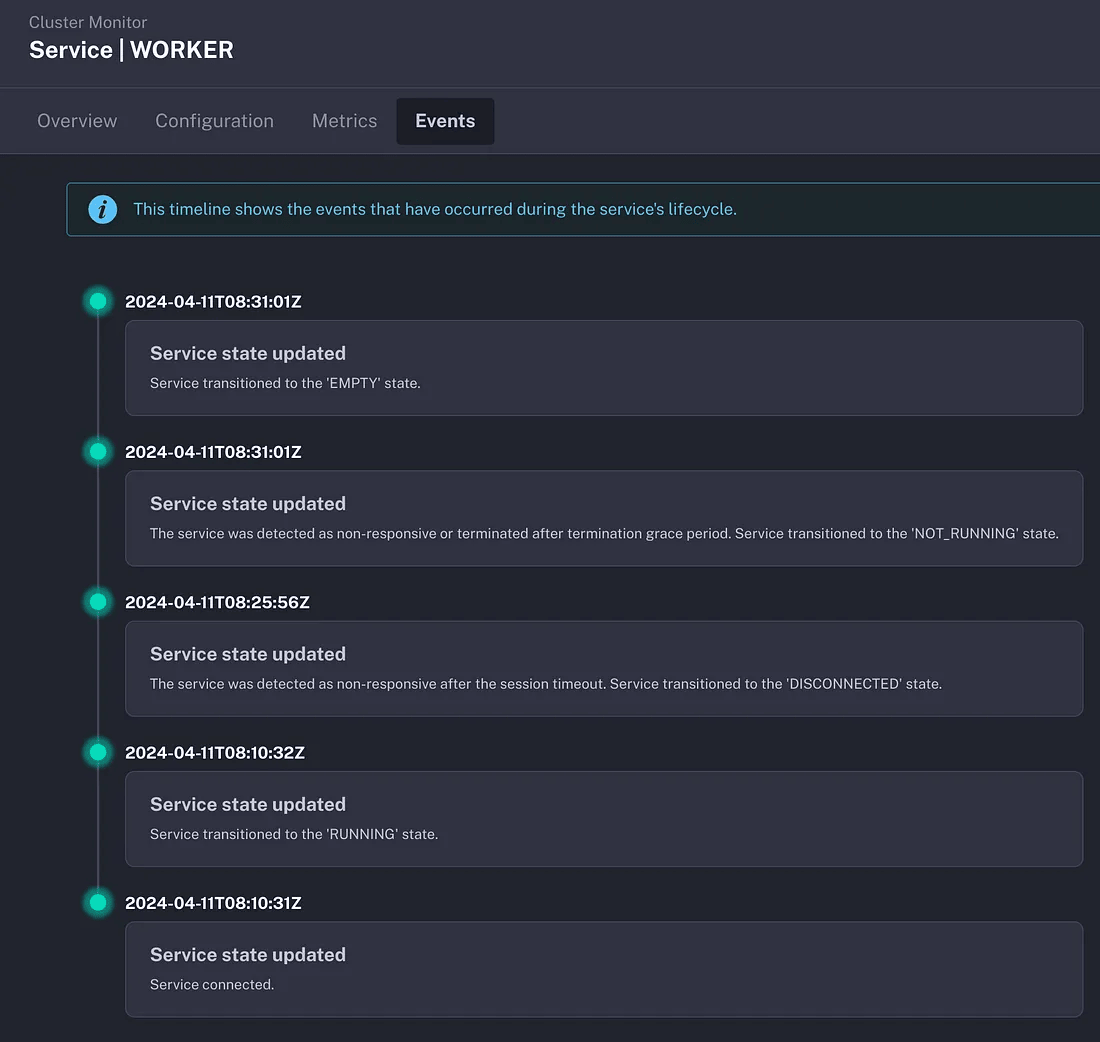Click the timeline marker at 2024-04-11T08:10:31Z
The height and width of the screenshot is (1042, 1100).
tap(98, 902)
